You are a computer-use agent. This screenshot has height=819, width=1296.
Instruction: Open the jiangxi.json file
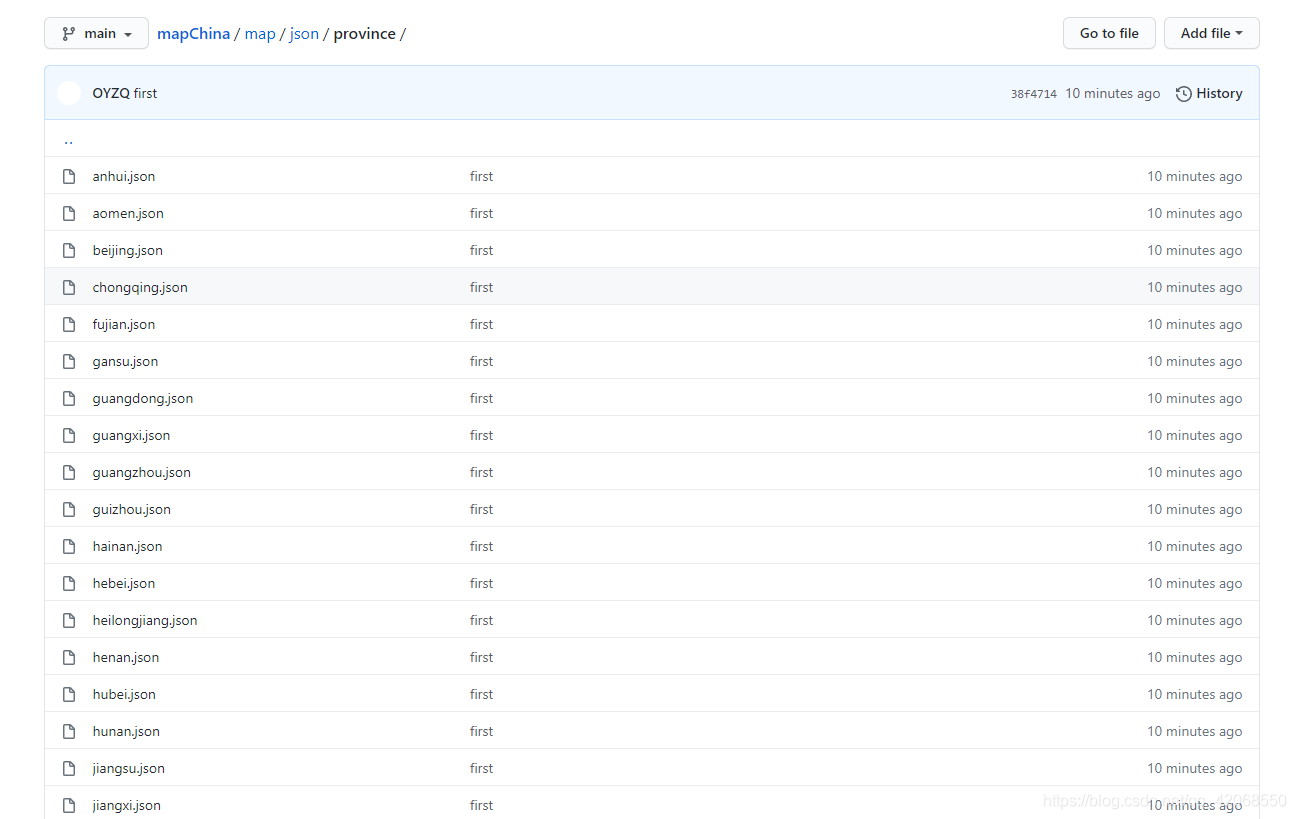point(127,805)
